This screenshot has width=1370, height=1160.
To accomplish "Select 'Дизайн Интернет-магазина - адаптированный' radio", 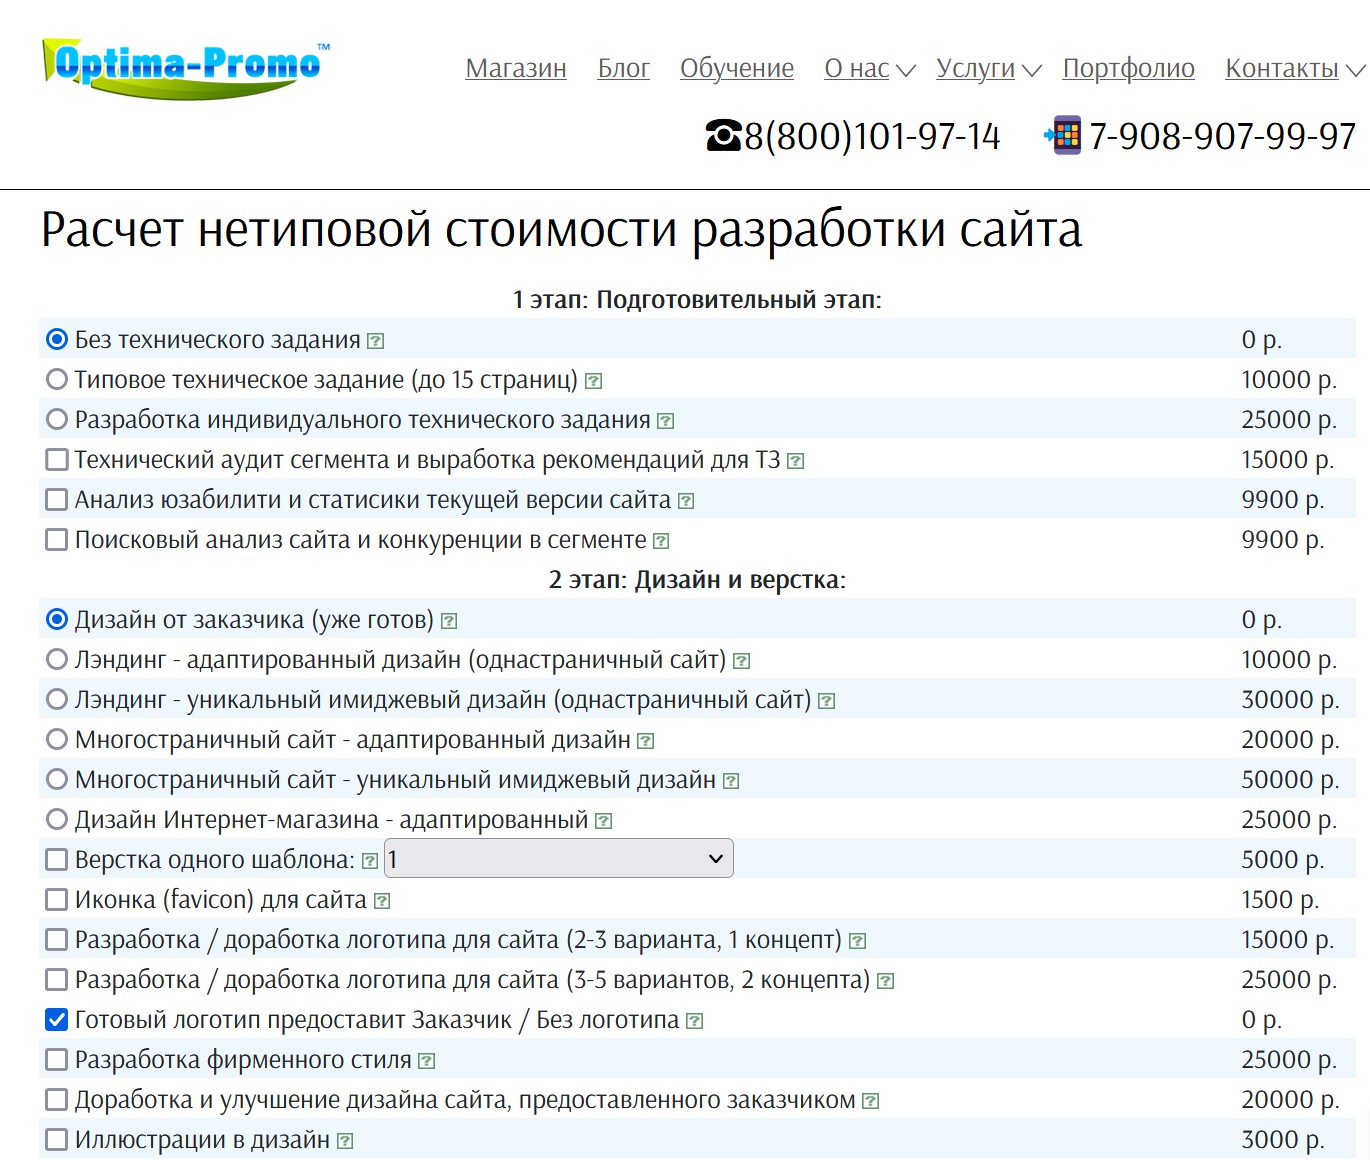I will pos(57,819).
